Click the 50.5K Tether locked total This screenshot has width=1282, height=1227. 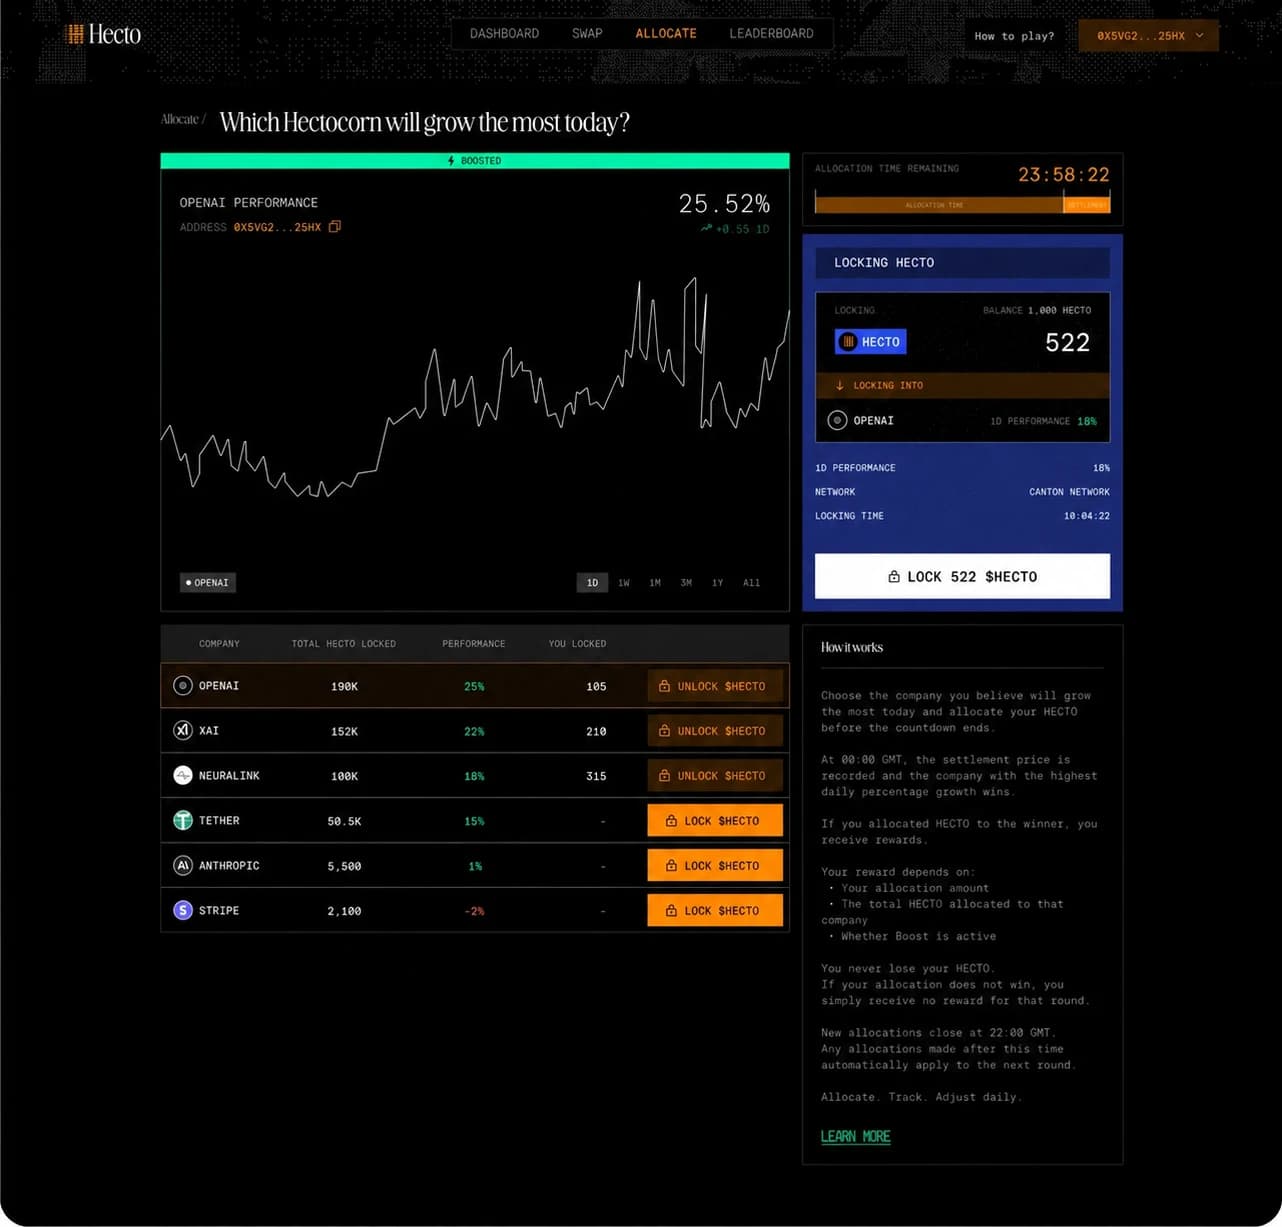pos(344,822)
